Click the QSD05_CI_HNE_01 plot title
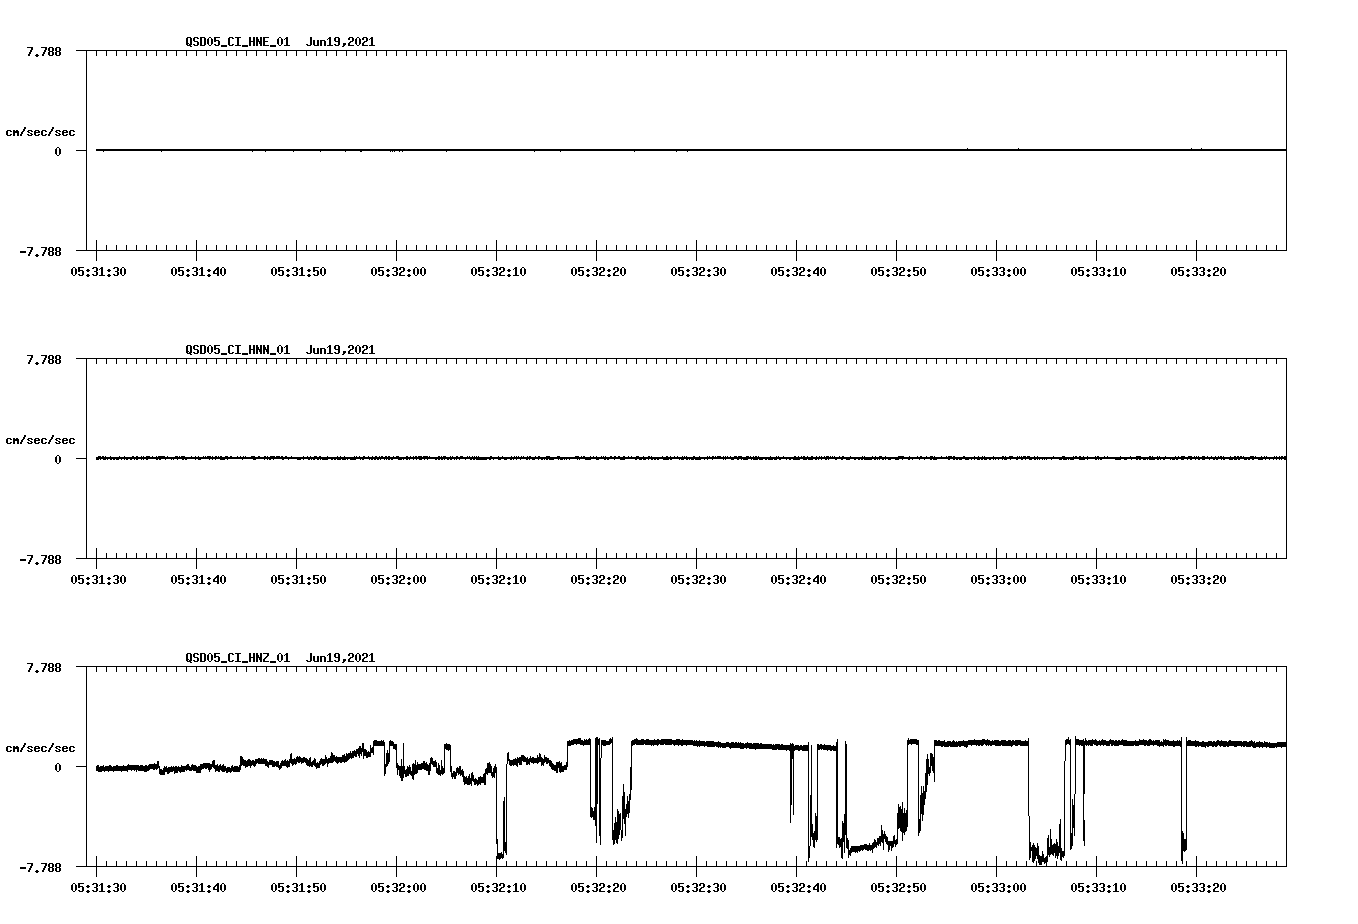Viewport: 1358px width, 924px height. point(281,41)
